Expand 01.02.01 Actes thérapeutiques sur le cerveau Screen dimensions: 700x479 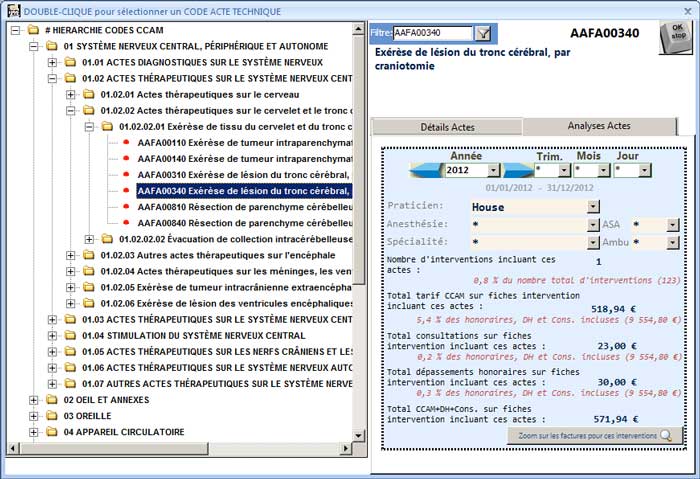(x=71, y=95)
